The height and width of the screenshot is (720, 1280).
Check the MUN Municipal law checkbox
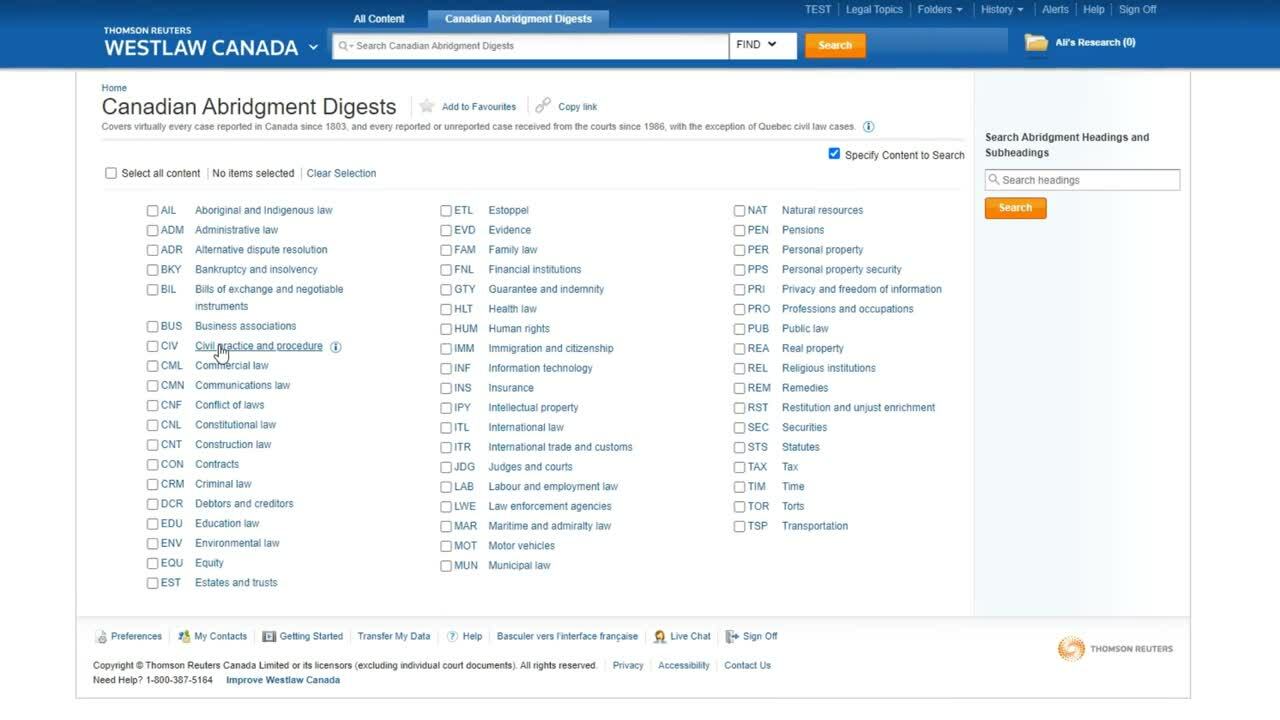(446, 566)
